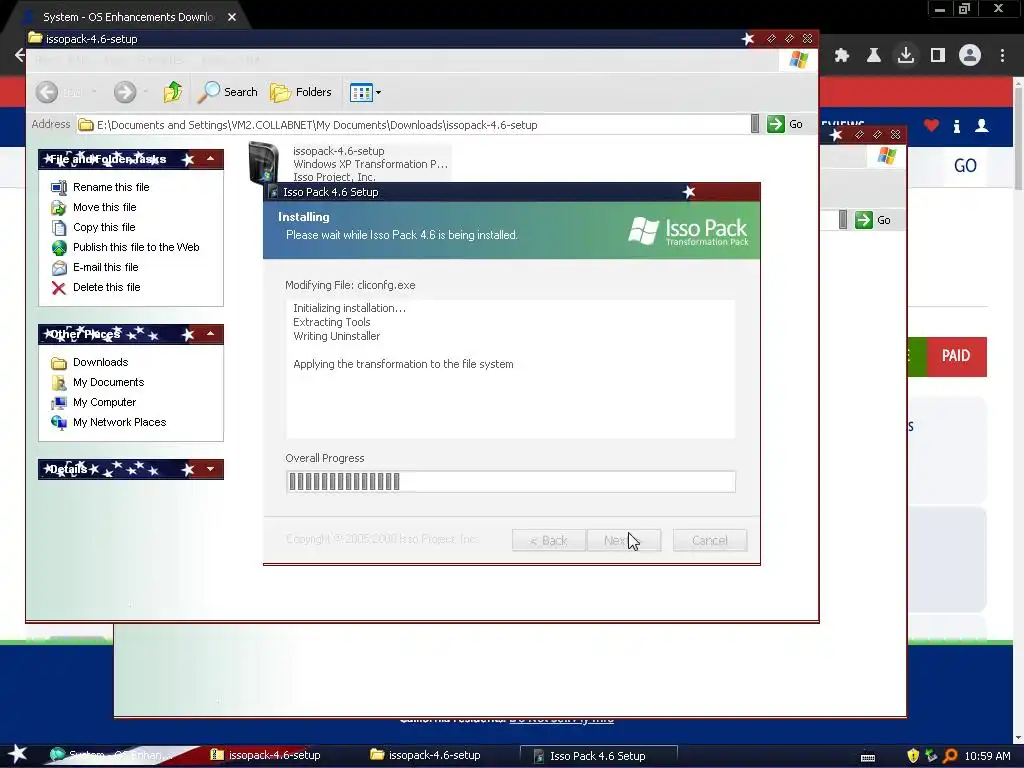Collapse the File and Folder Tasks panel
1024x768 pixels.
pos(210,159)
